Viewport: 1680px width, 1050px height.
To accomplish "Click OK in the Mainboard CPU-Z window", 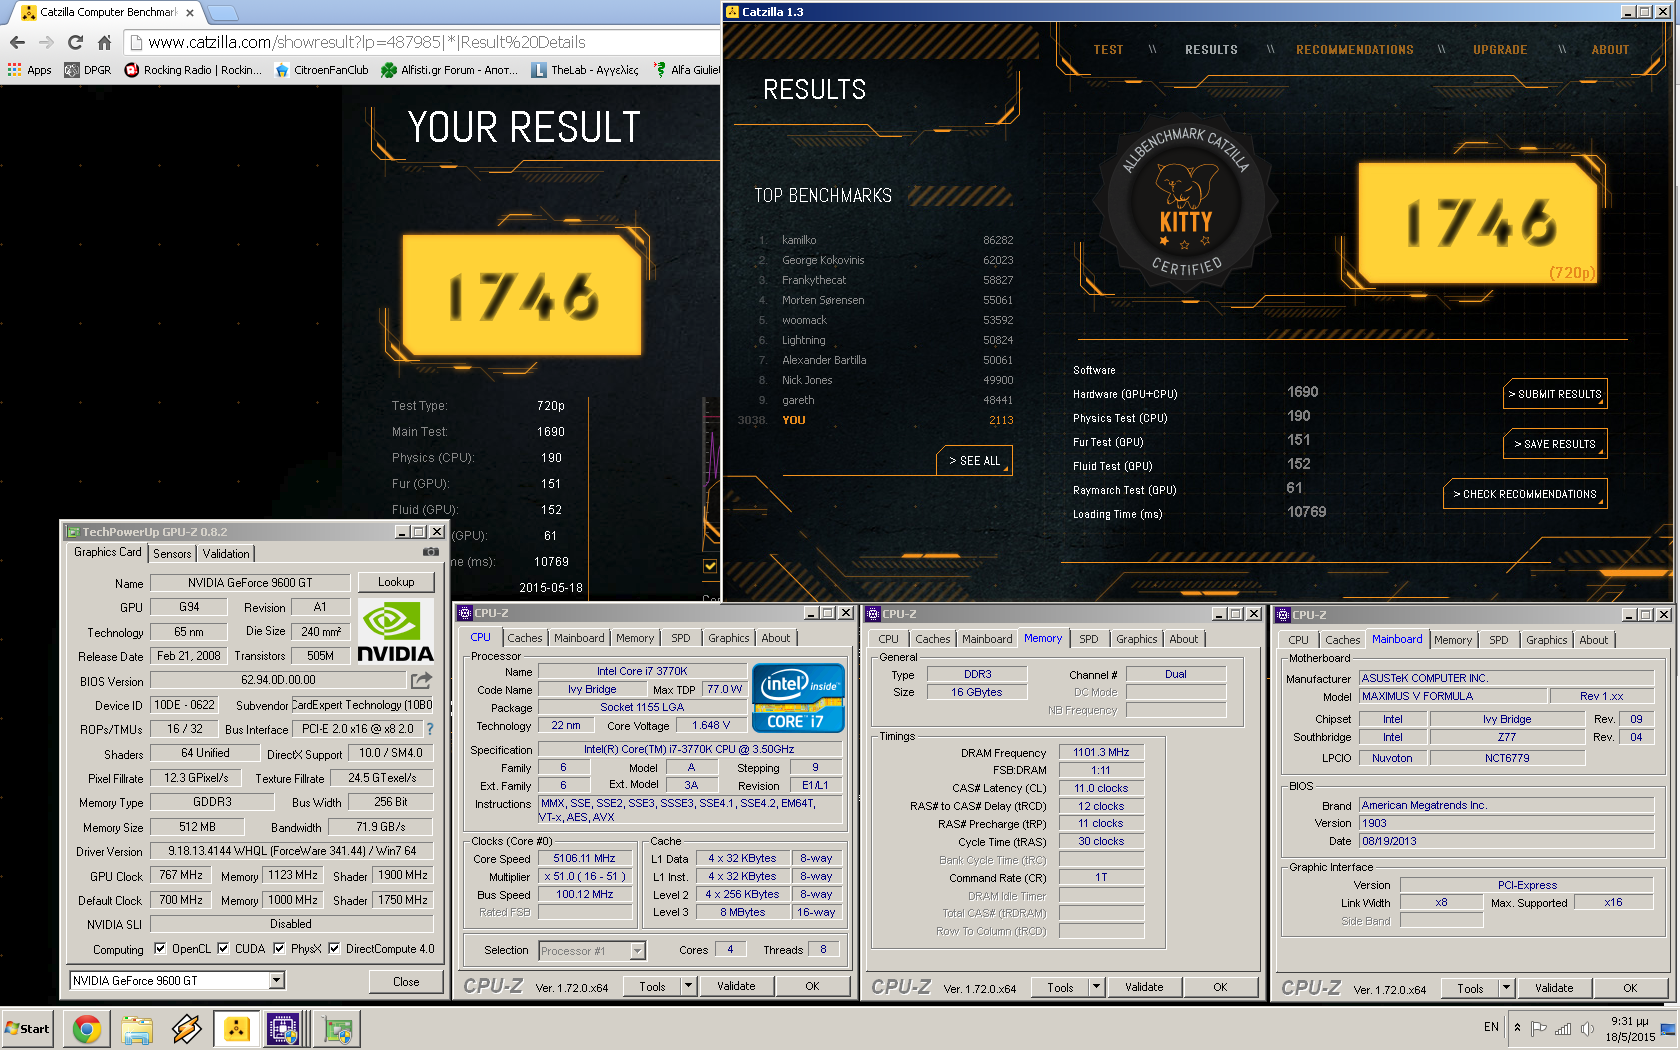I will [x=1630, y=988].
